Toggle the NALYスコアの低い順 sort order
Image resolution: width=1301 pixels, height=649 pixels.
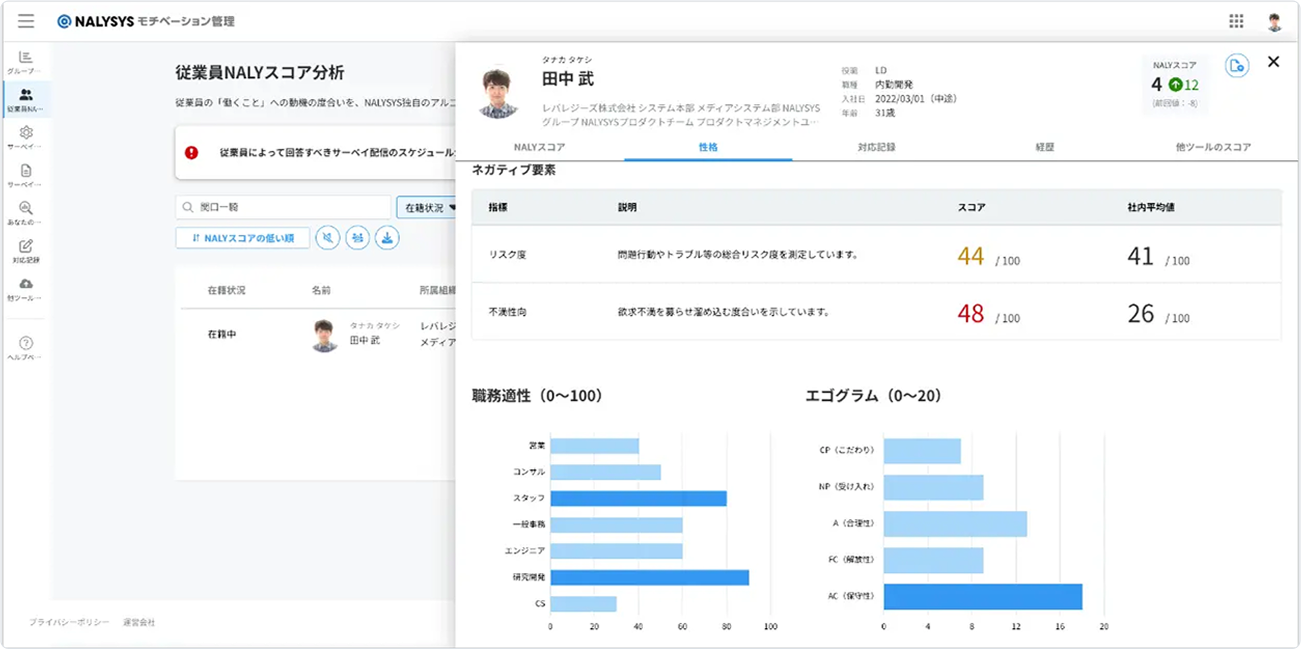[x=243, y=237]
